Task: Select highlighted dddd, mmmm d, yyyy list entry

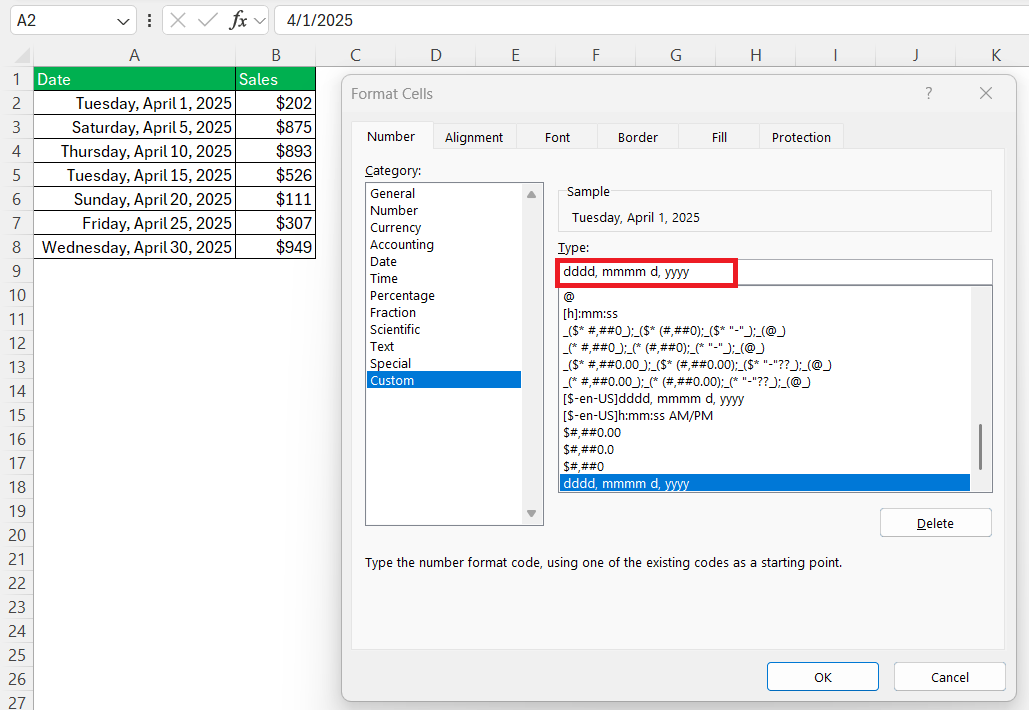Action: (x=765, y=484)
